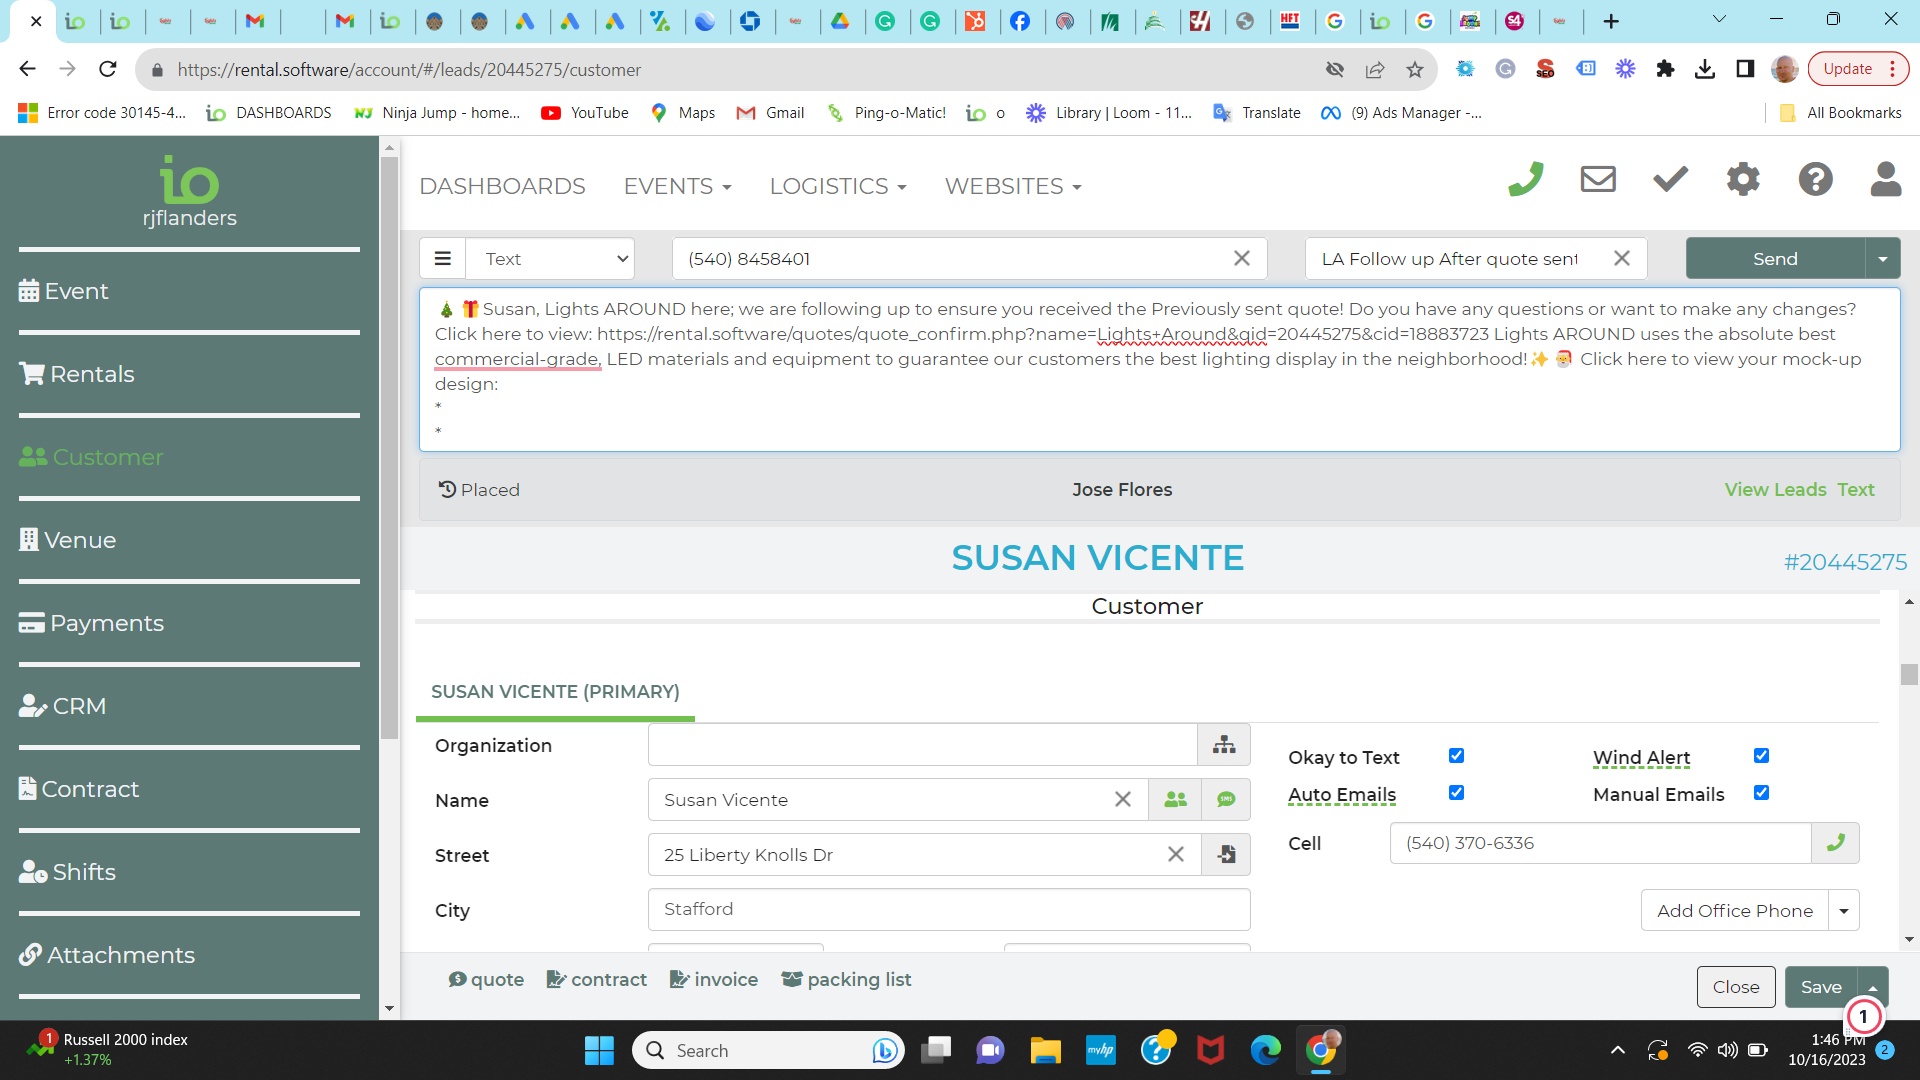This screenshot has width=1920, height=1080.
Task: Click the checkmark tasks icon
Action: pyautogui.click(x=1670, y=180)
